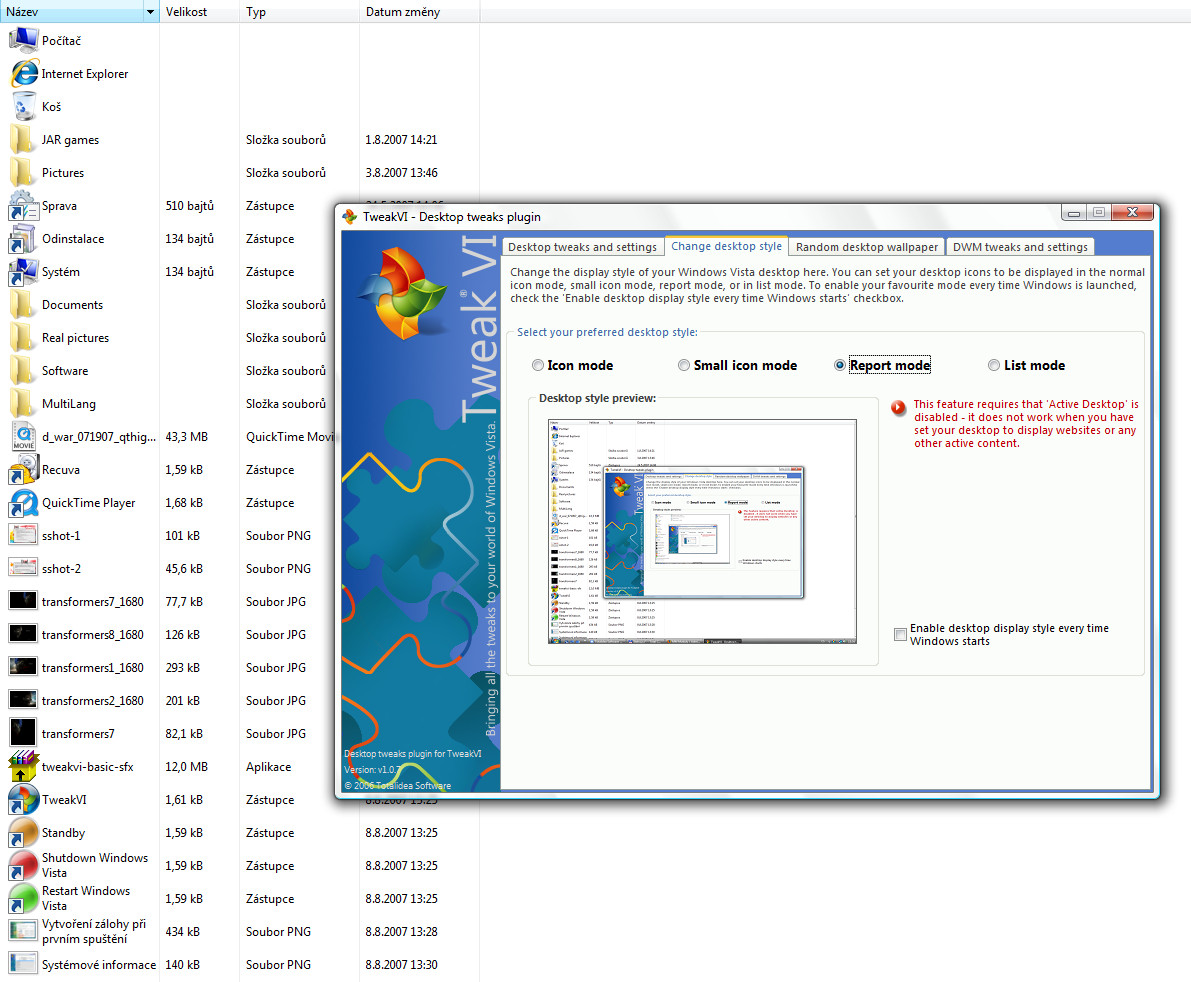
Task: Click the 8.8.2007 13:30 date cell
Action: 401,965
